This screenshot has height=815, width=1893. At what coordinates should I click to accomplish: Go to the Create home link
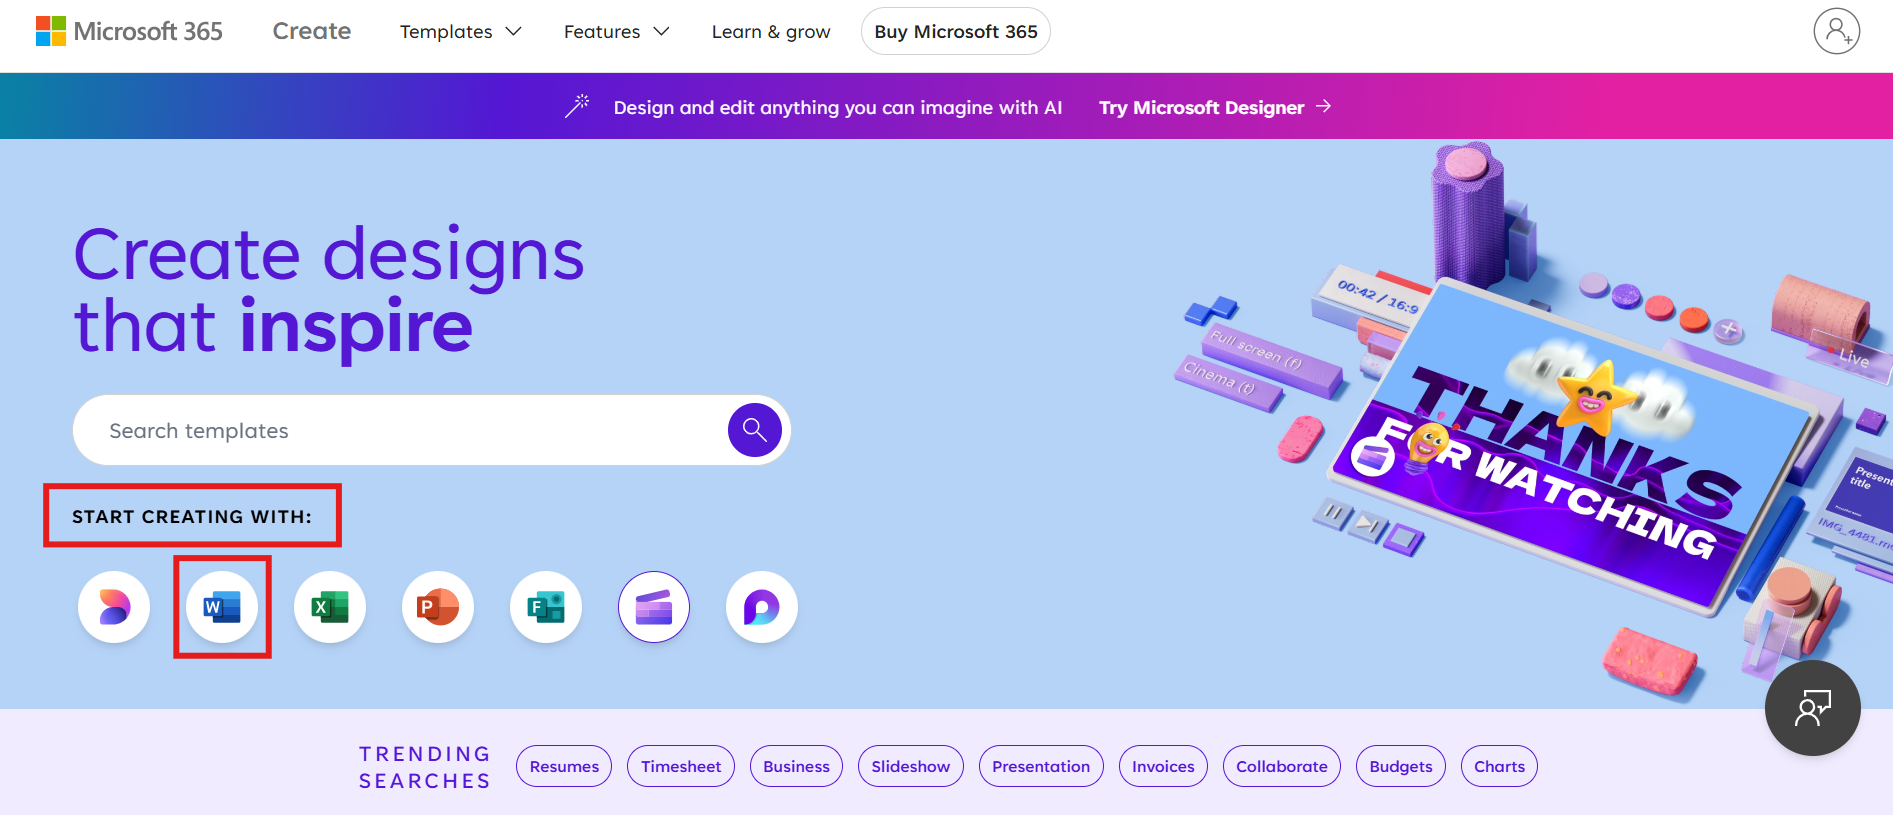[x=312, y=31]
